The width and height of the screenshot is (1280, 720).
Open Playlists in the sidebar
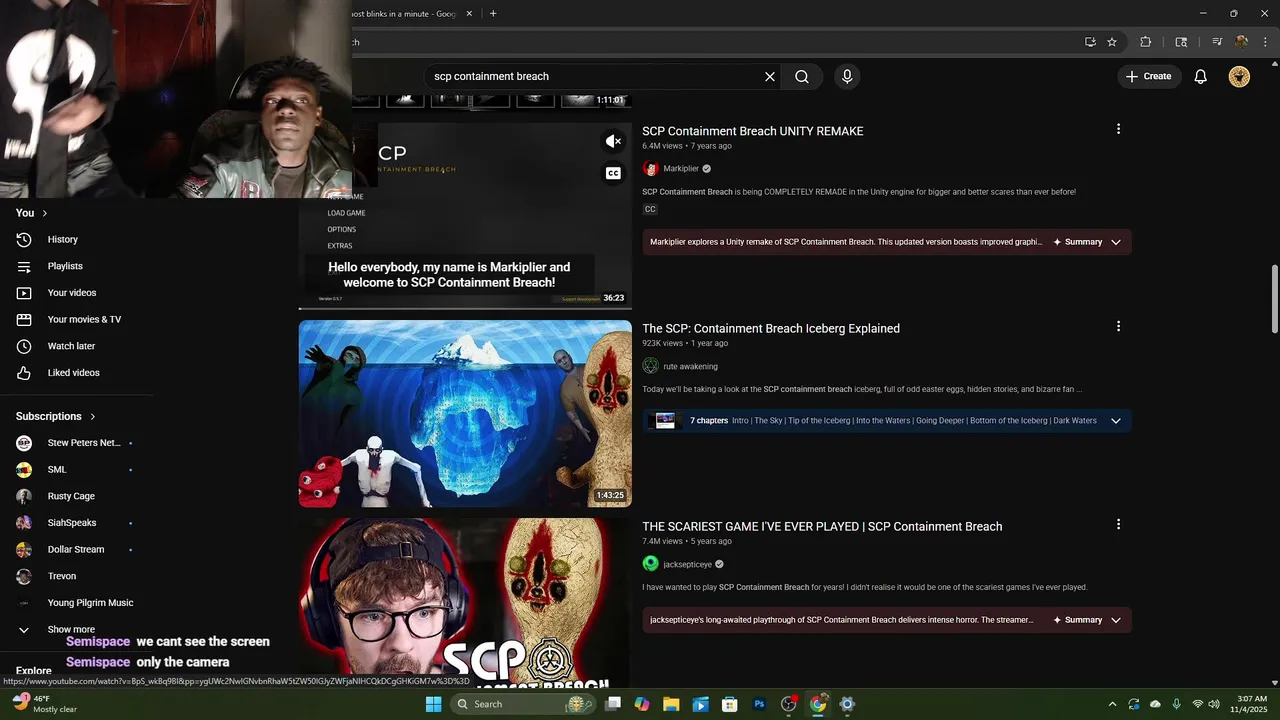click(65, 266)
